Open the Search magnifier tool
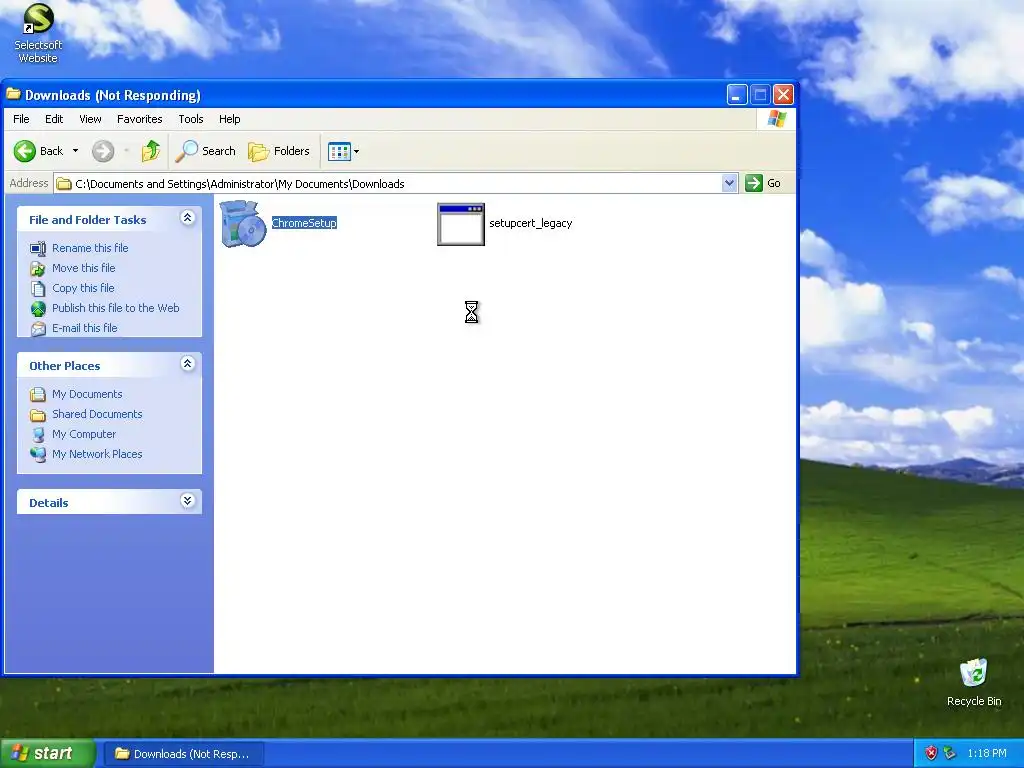Viewport: 1024px width, 768px height. pyautogui.click(x=205, y=151)
